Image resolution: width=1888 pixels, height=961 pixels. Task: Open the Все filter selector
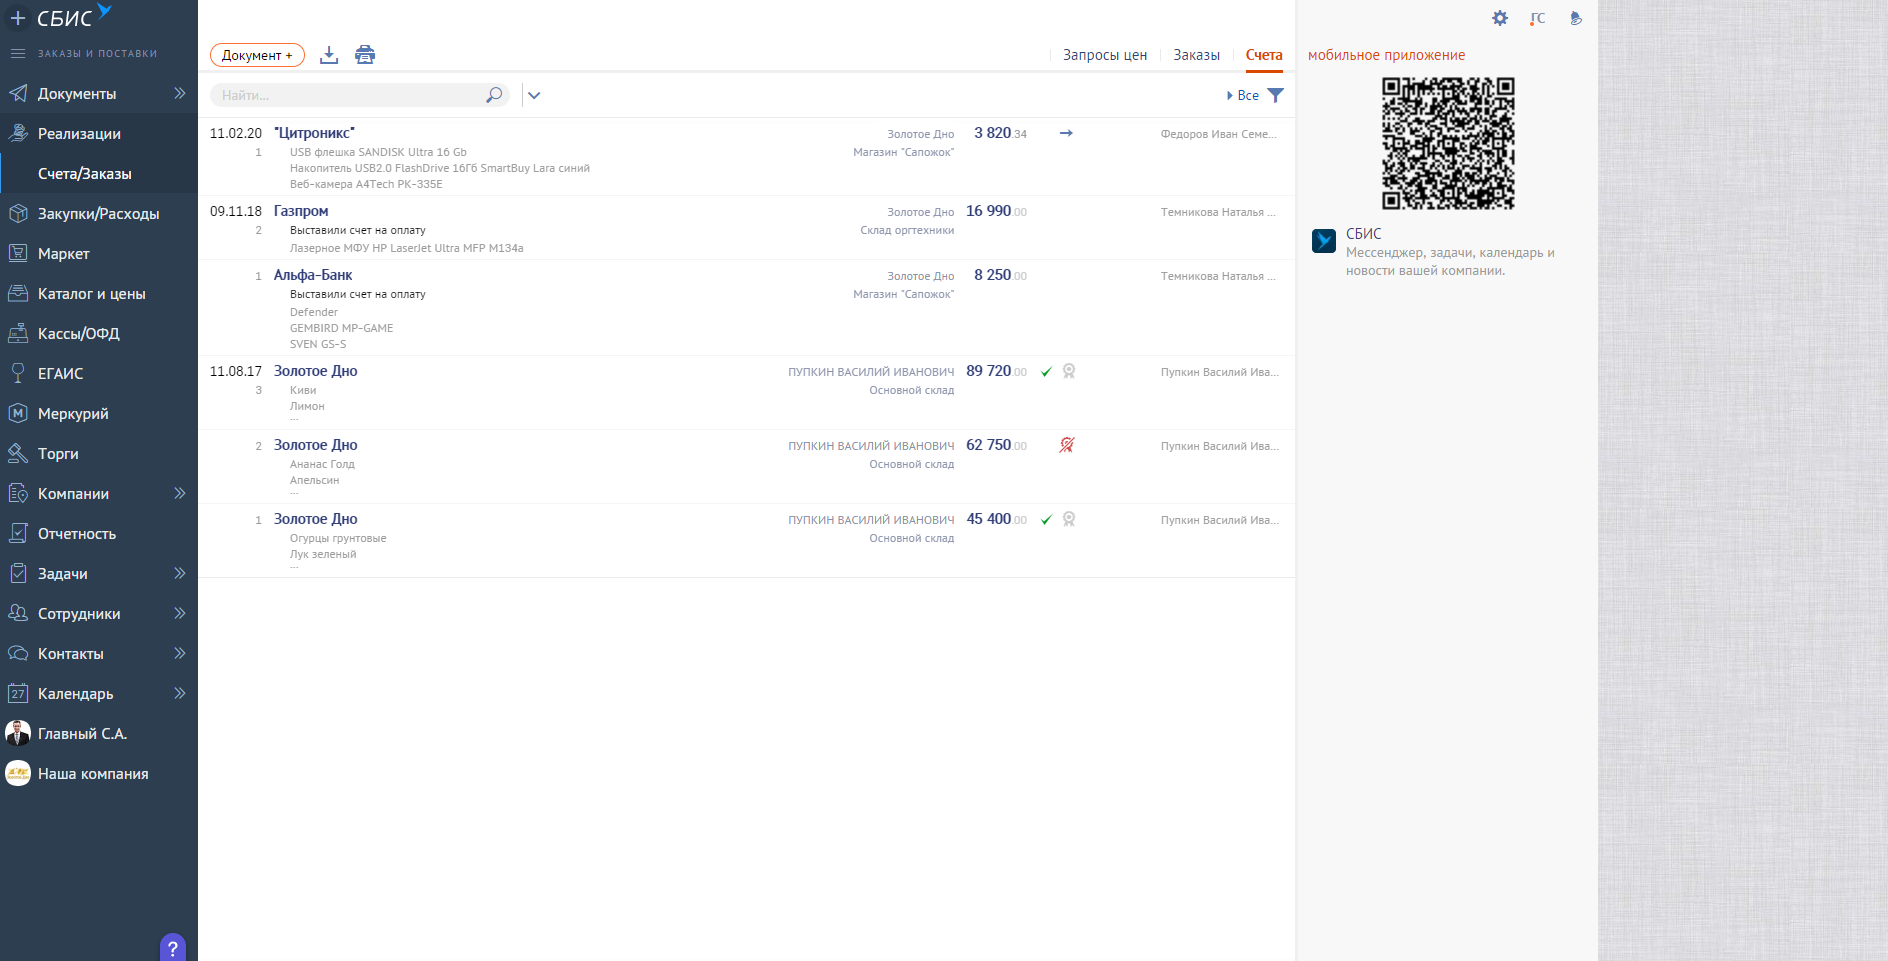[x=1243, y=95]
